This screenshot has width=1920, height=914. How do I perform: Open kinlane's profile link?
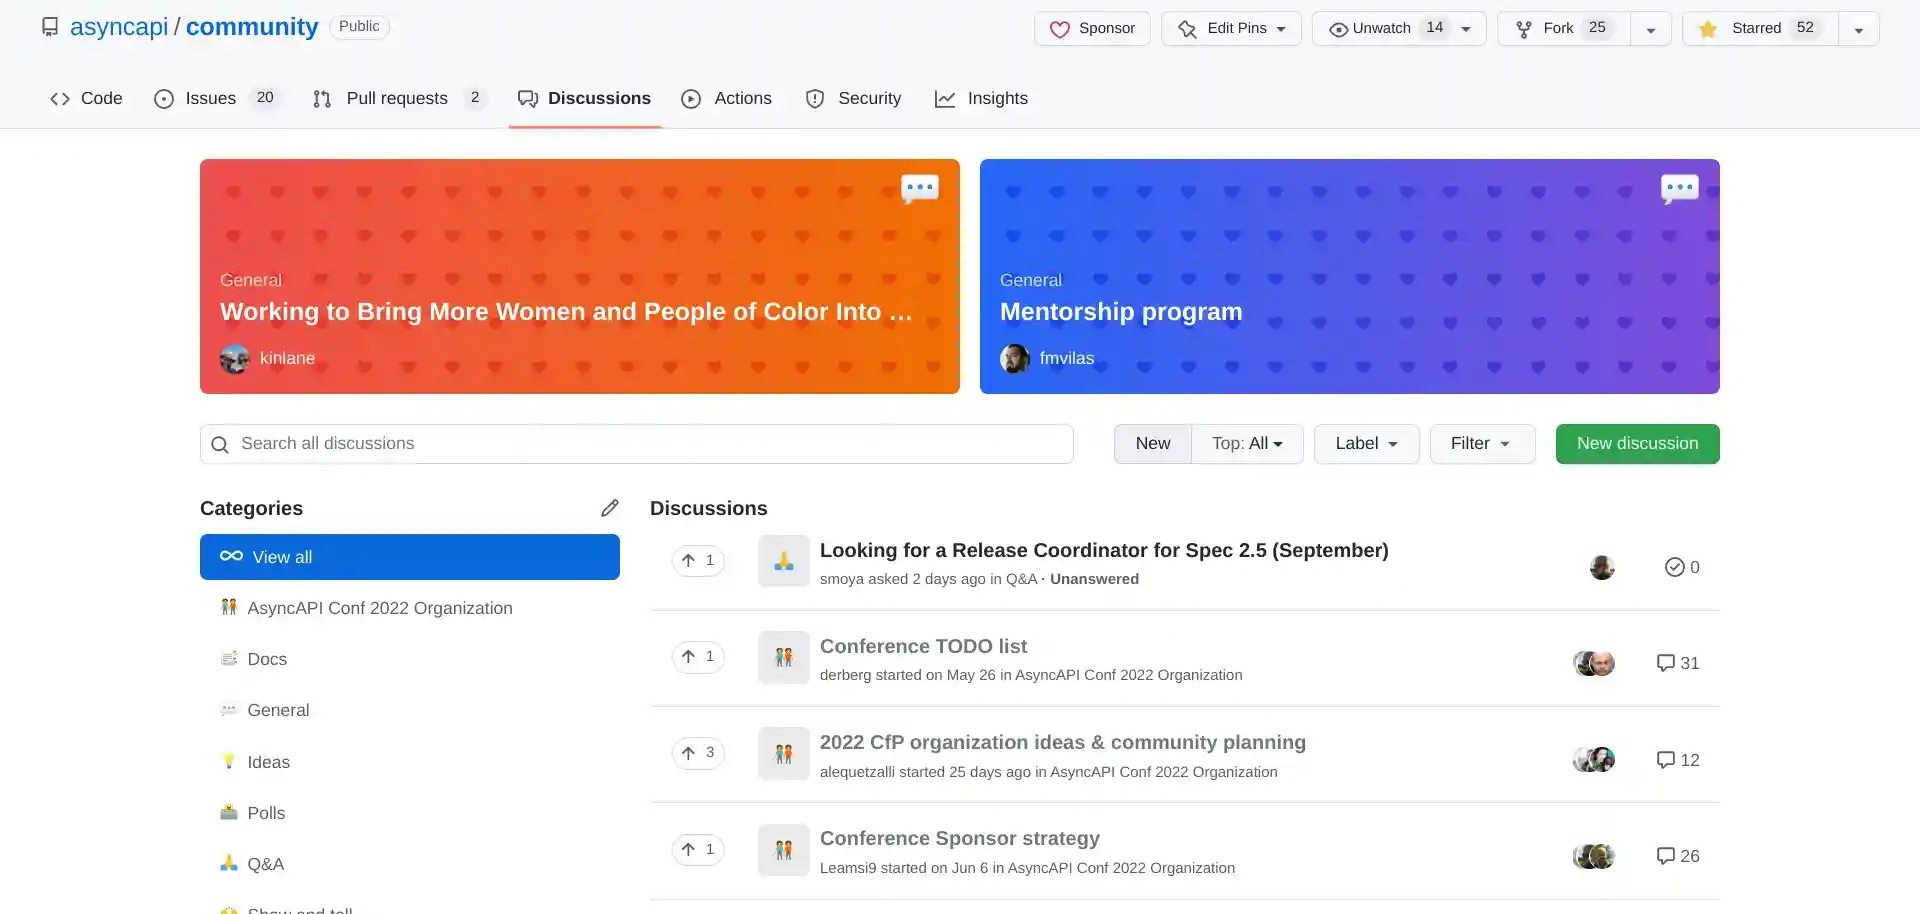click(x=287, y=358)
